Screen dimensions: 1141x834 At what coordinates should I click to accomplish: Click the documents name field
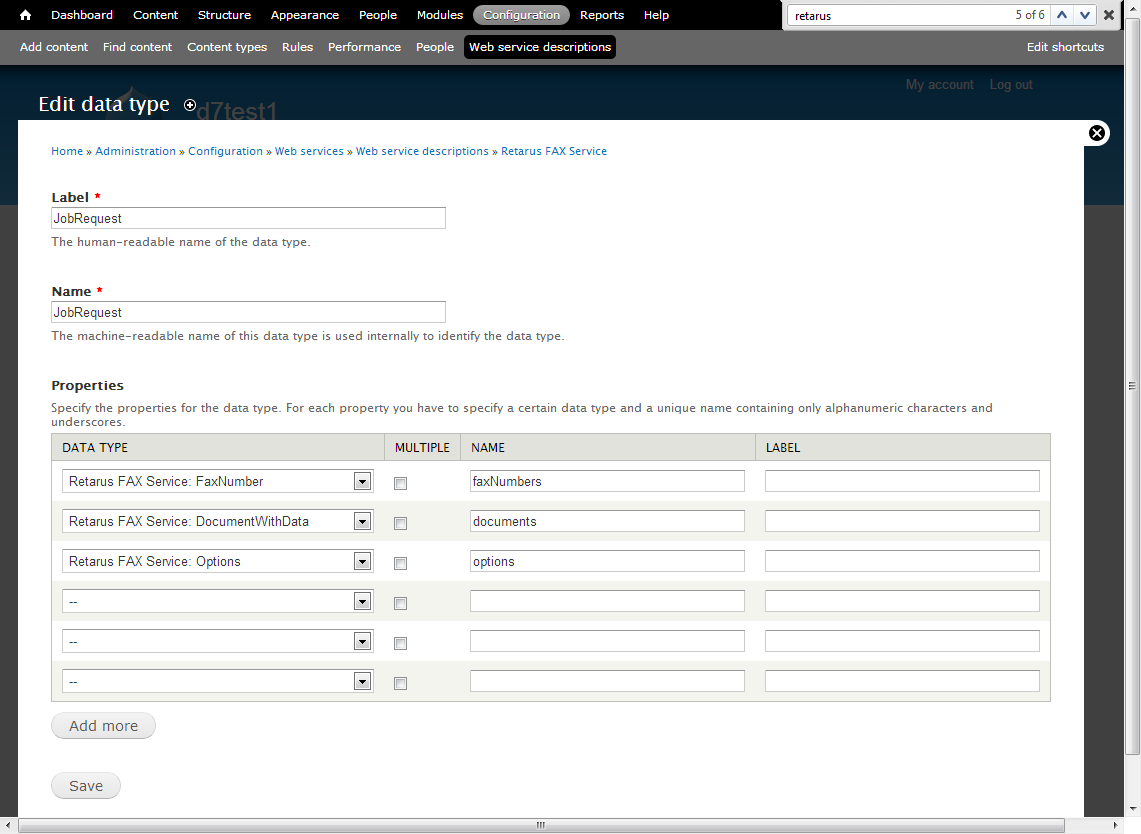pyautogui.click(x=607, y=521)
